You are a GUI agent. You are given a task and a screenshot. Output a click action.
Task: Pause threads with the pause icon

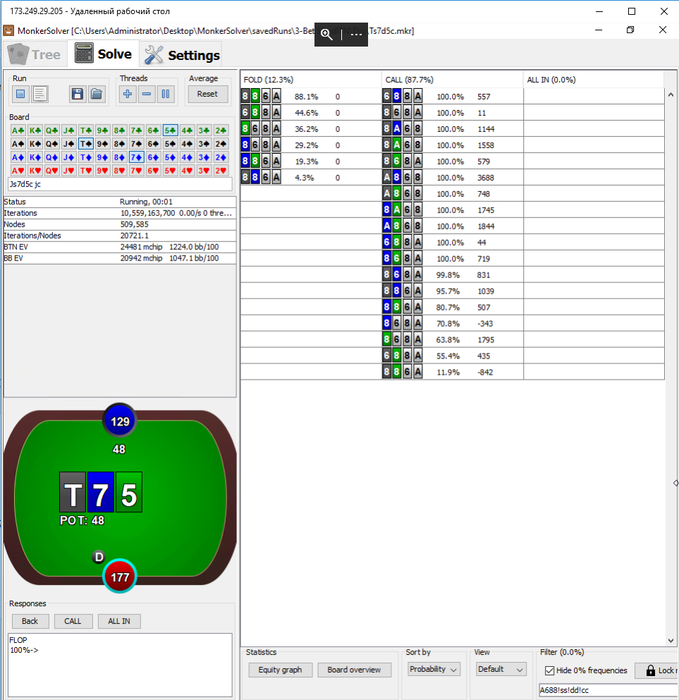(x=165, y=94)
